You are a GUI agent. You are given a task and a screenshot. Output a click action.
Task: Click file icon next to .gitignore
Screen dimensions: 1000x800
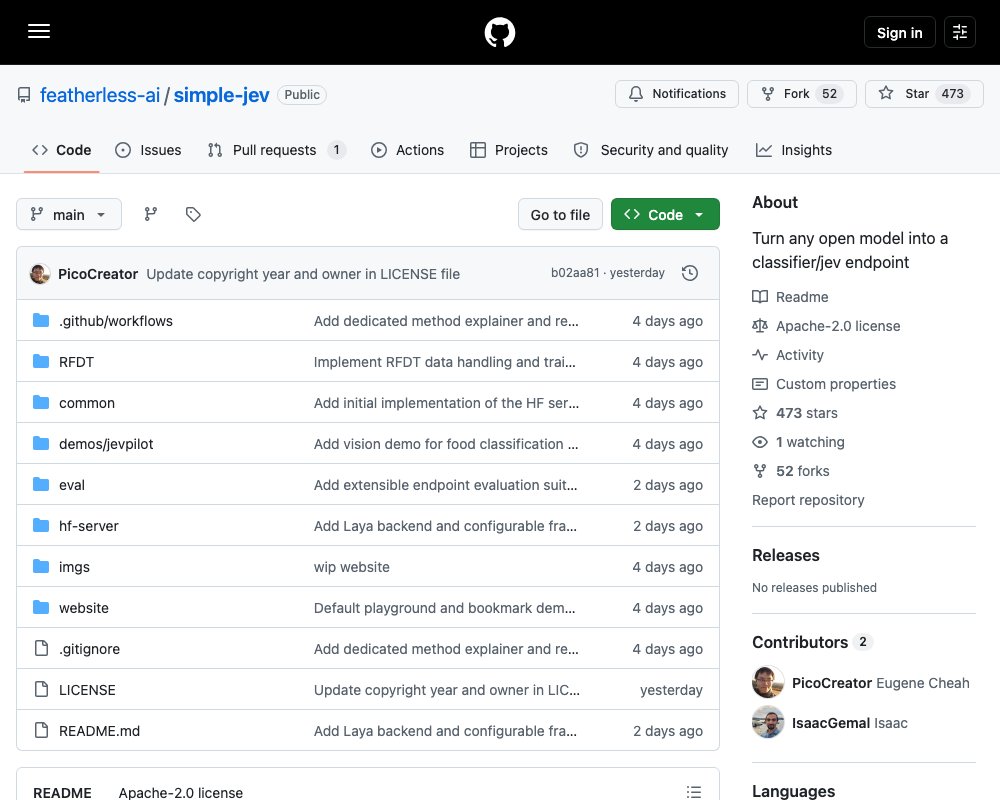tap(41, 648)
